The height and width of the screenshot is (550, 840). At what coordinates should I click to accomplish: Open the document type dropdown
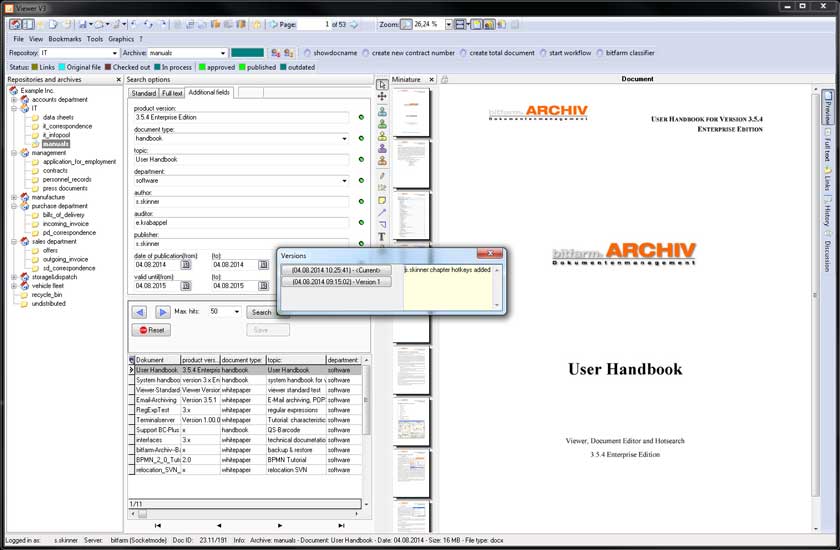(x=345, y=139)
